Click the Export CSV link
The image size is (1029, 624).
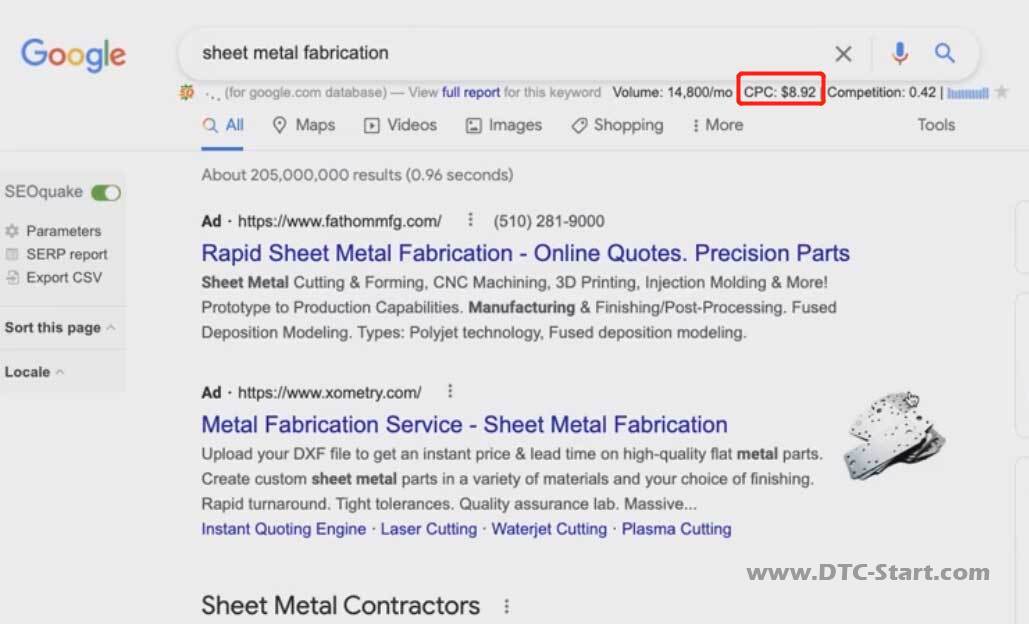[x=64, y=278]
